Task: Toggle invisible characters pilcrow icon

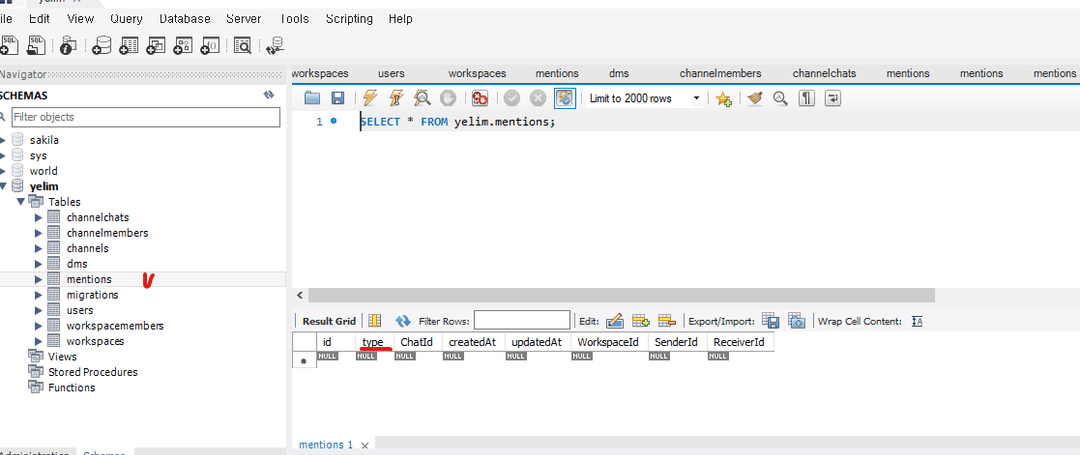Action: [807, 98]
